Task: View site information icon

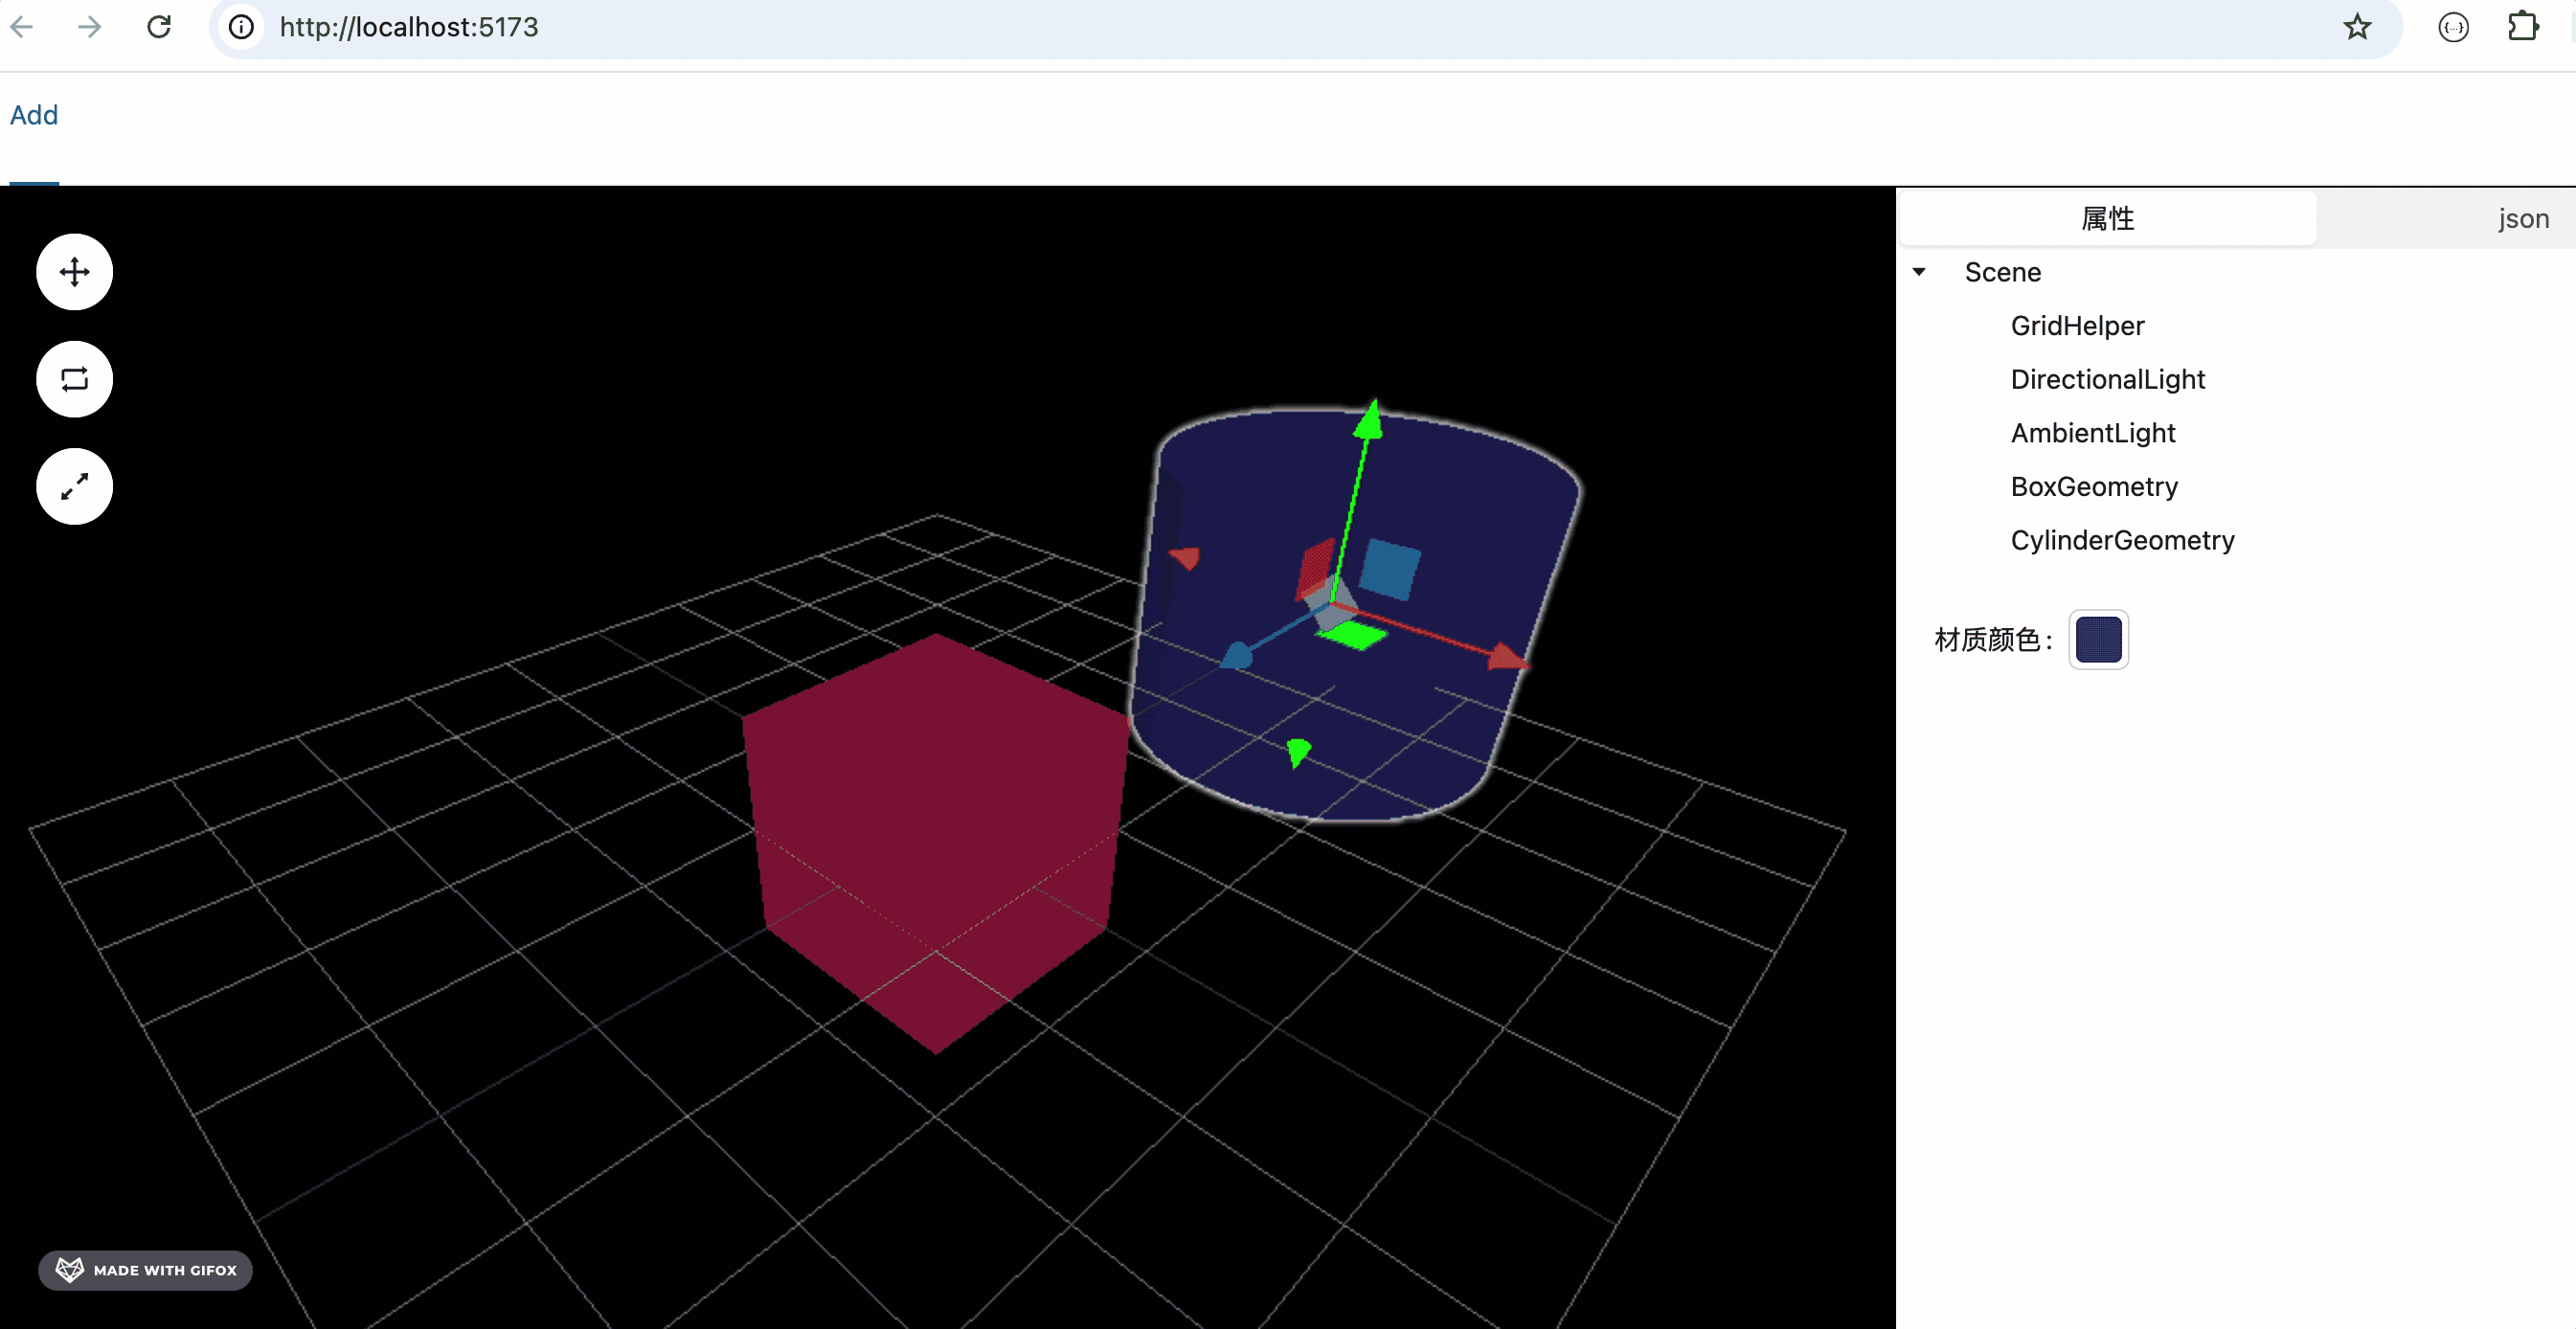Action: pyautogui.click(x=241, y=27)
